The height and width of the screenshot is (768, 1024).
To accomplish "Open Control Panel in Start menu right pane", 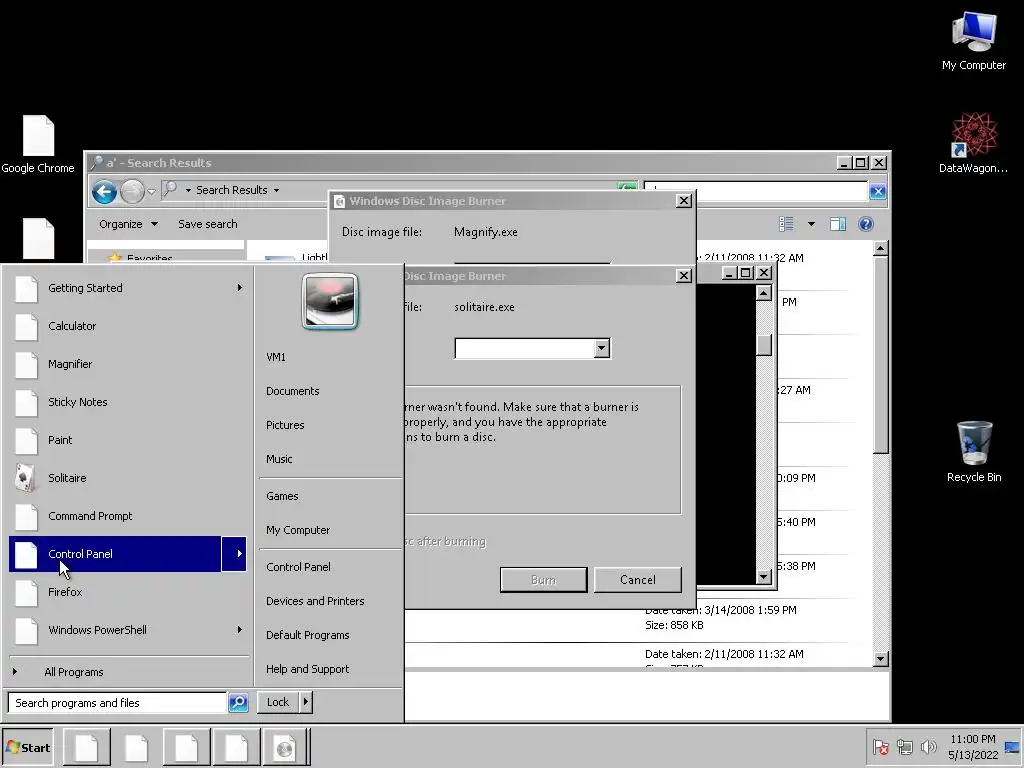I will (x=298, y=567).
